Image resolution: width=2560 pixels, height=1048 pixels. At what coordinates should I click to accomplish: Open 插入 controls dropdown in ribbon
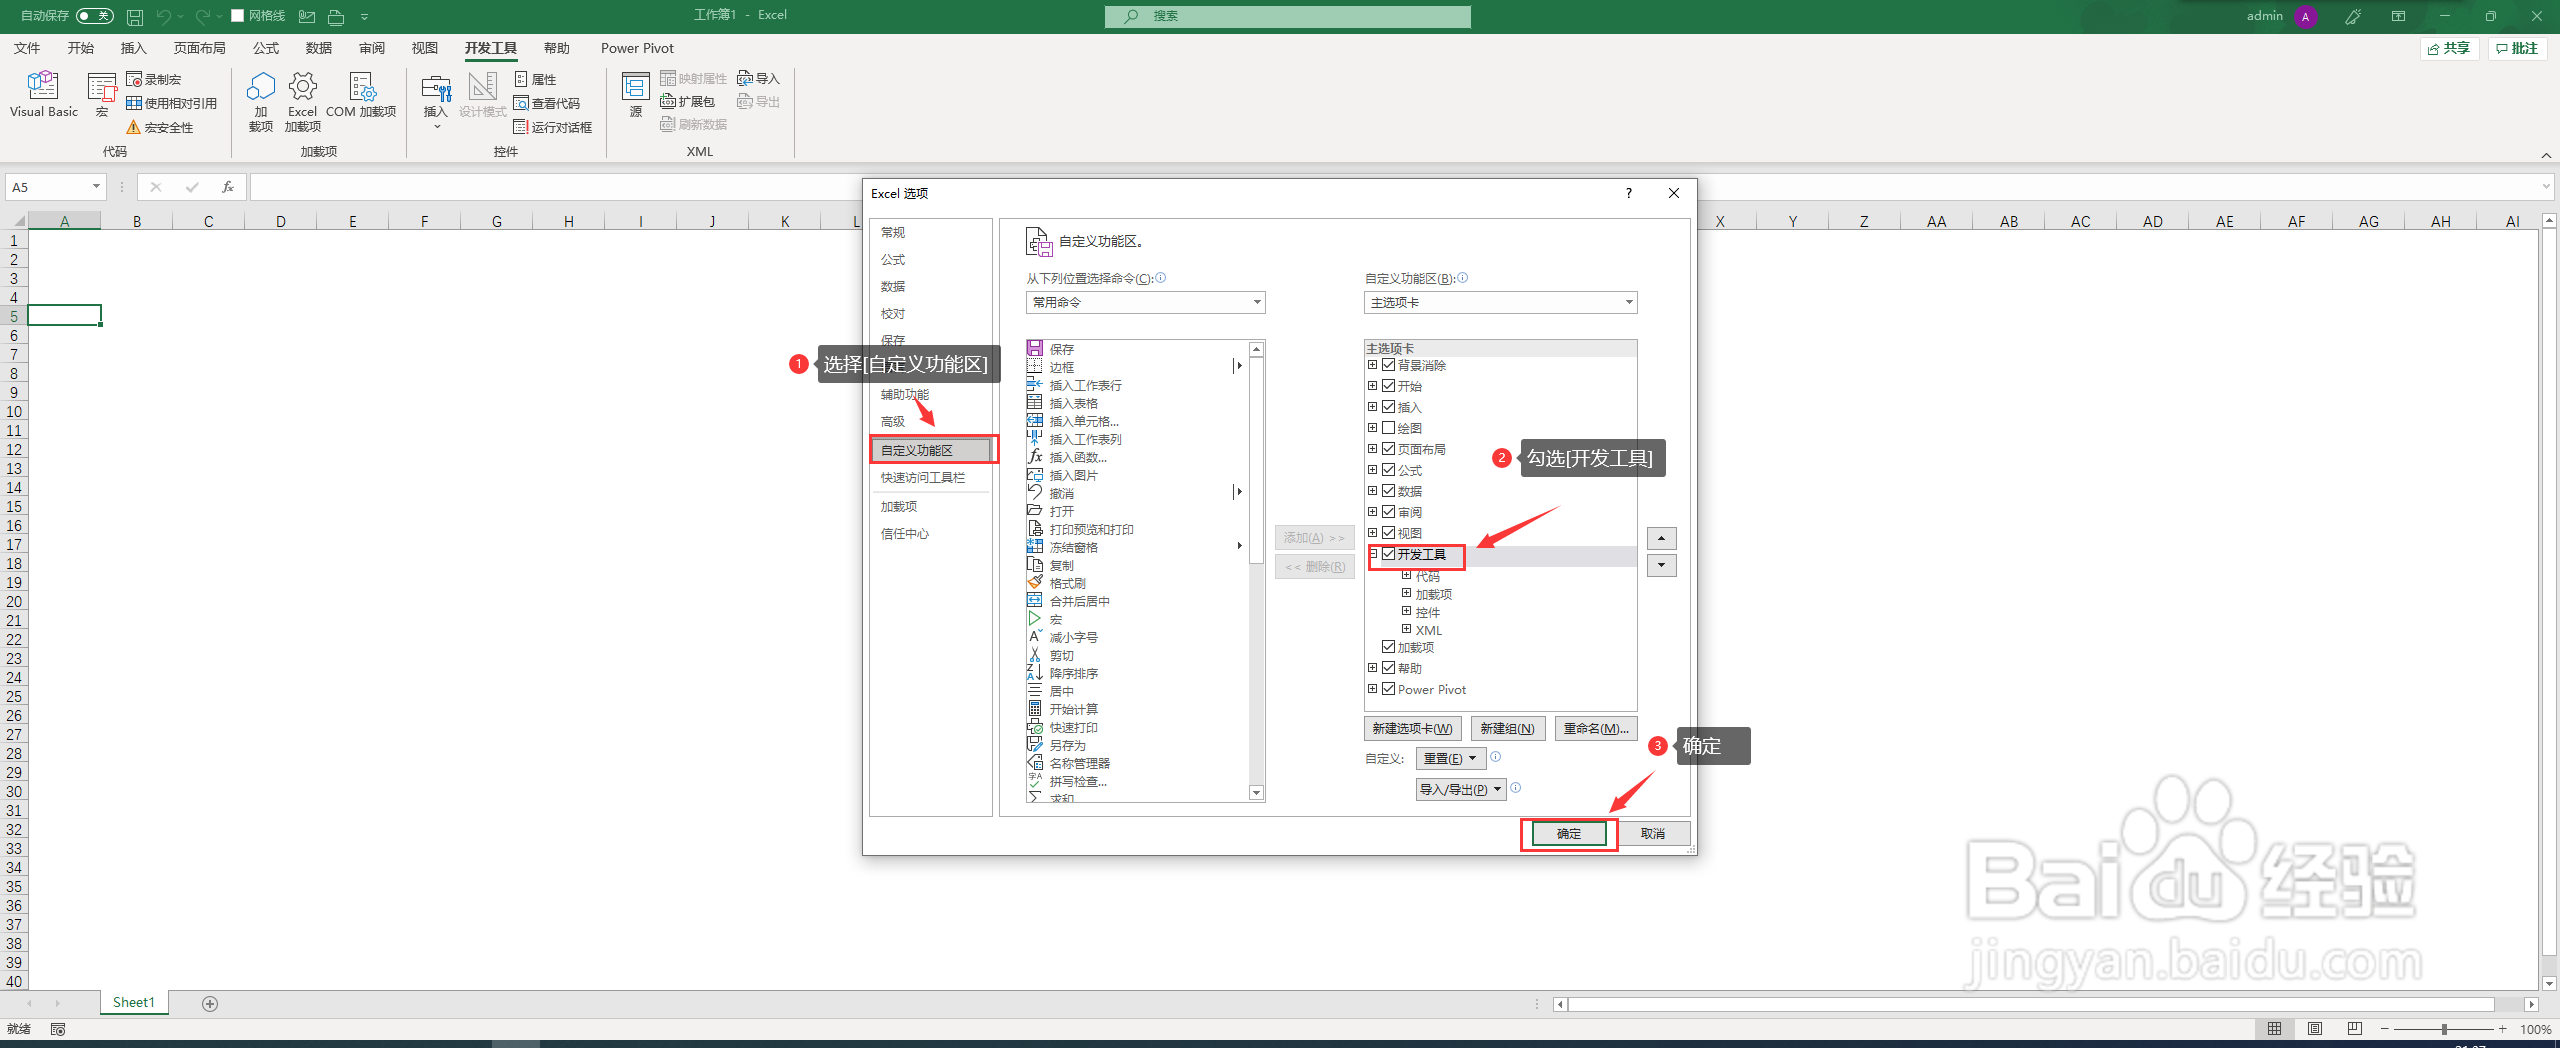point(436,102)
